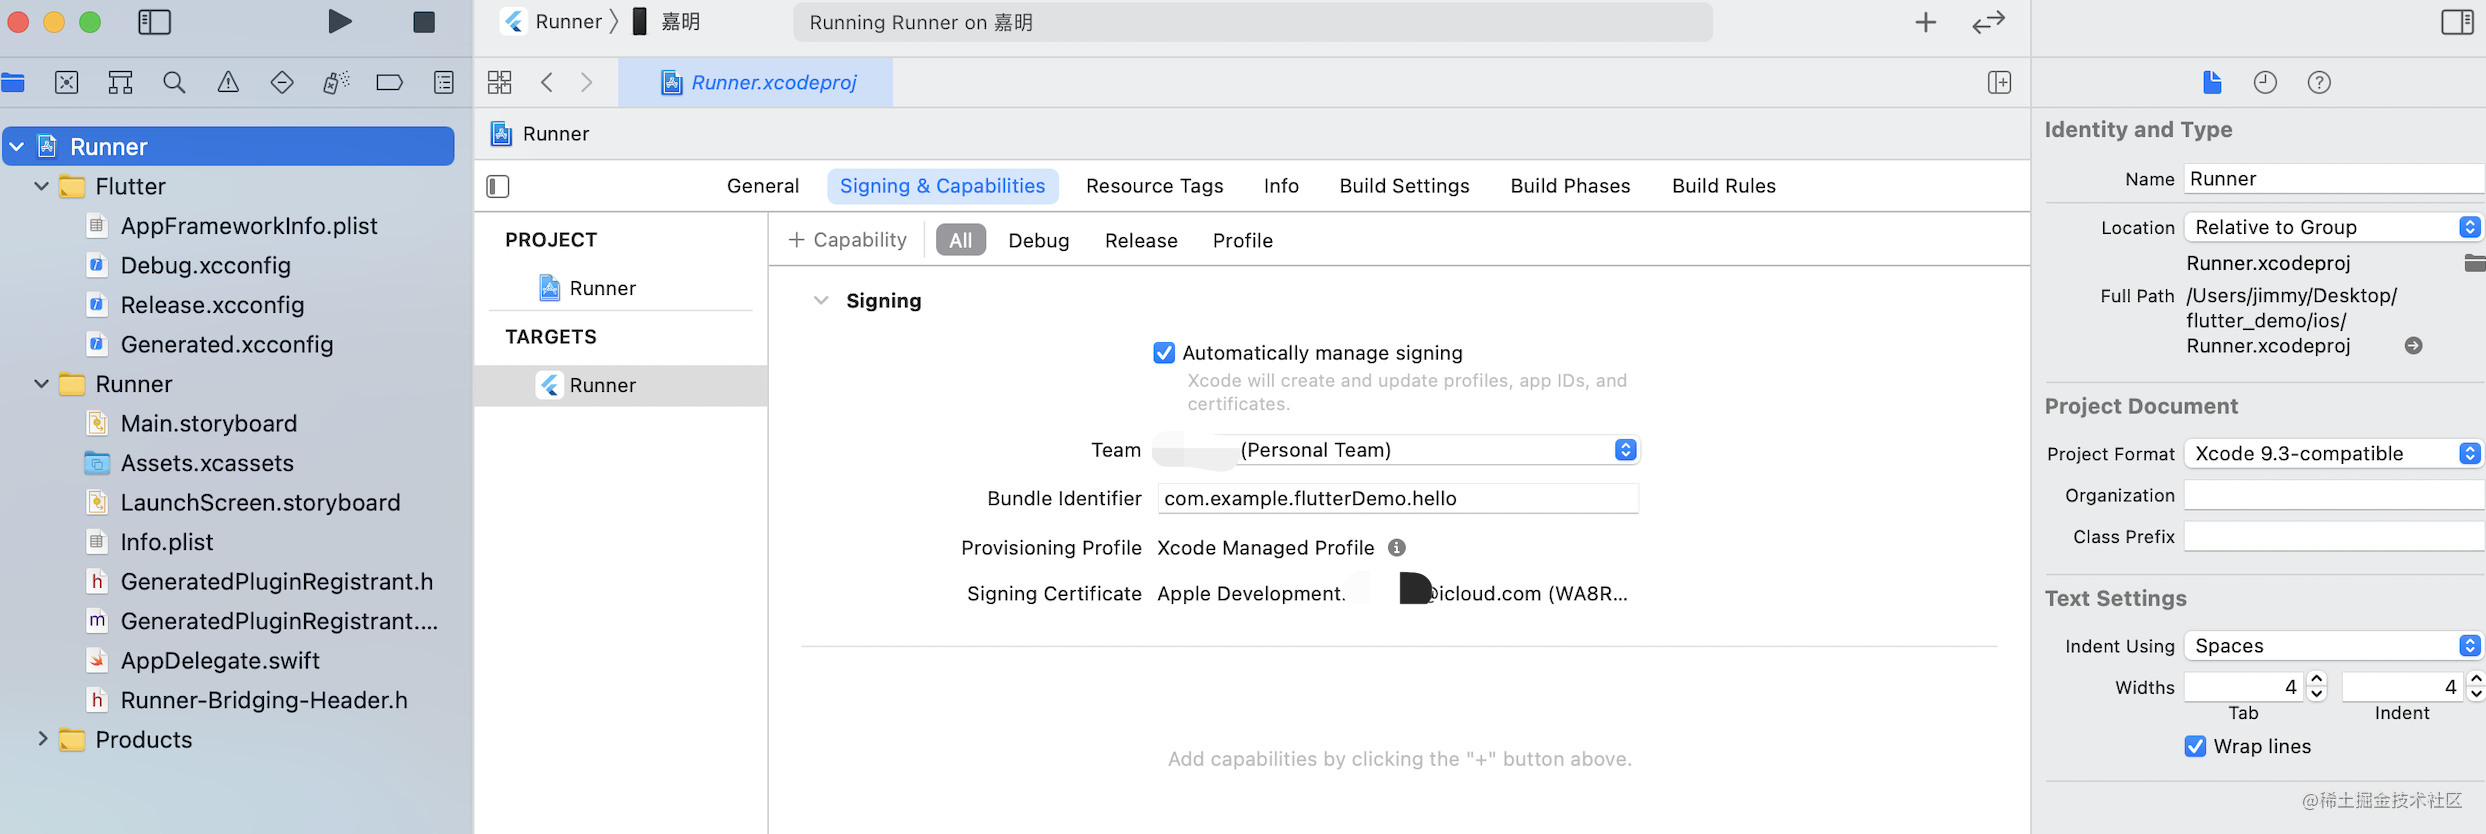Image resolution: width=2486 pixels, height=834 pixels.
Task: Filter by All configurations
Action: click(x=960, y=240)
